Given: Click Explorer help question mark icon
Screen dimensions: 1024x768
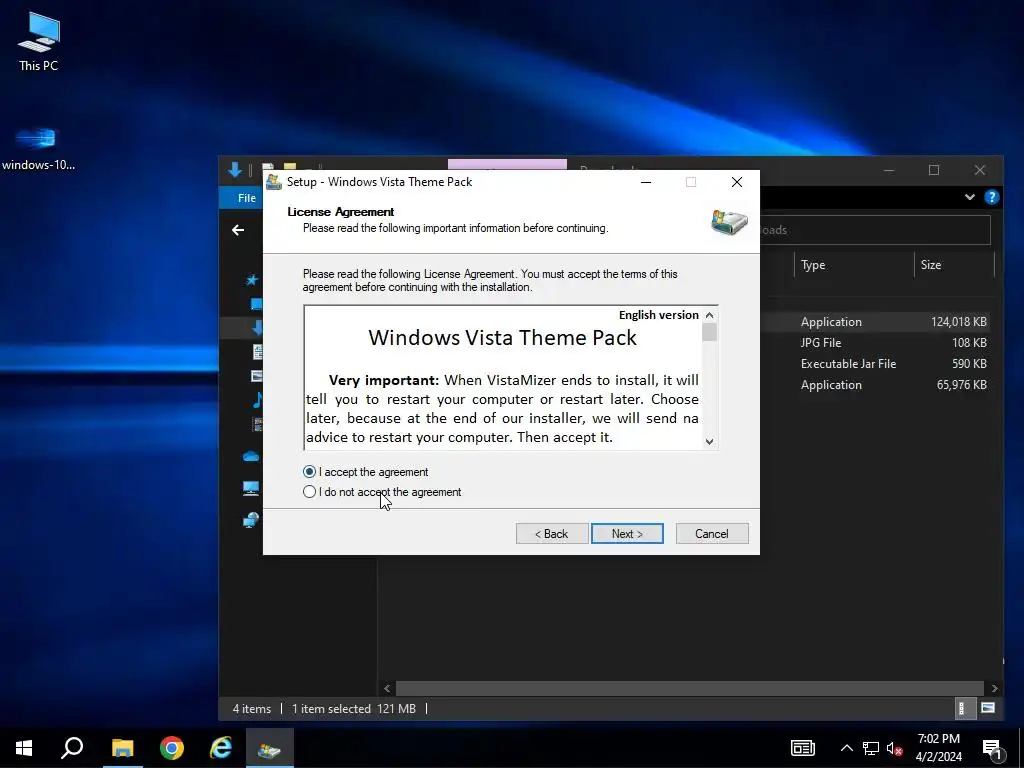Looking at the screenshot, I should tap(991, 197).
